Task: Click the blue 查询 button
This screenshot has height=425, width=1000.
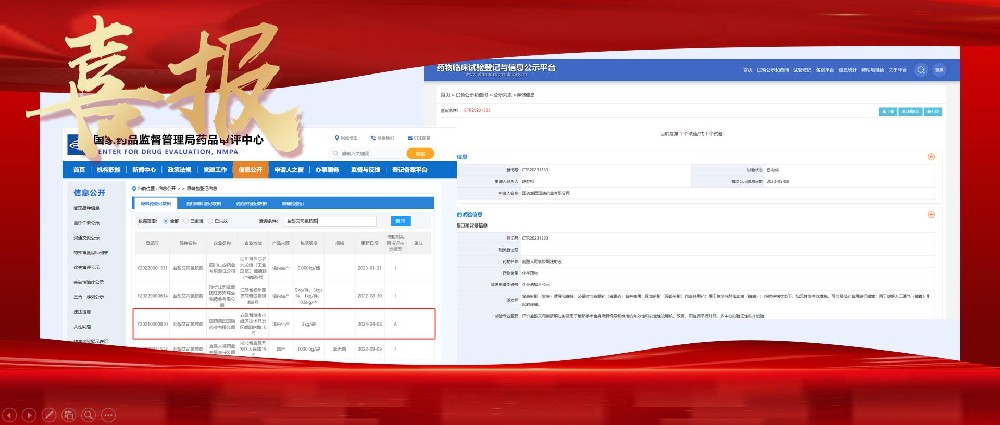Action: [x=401, y=221]
